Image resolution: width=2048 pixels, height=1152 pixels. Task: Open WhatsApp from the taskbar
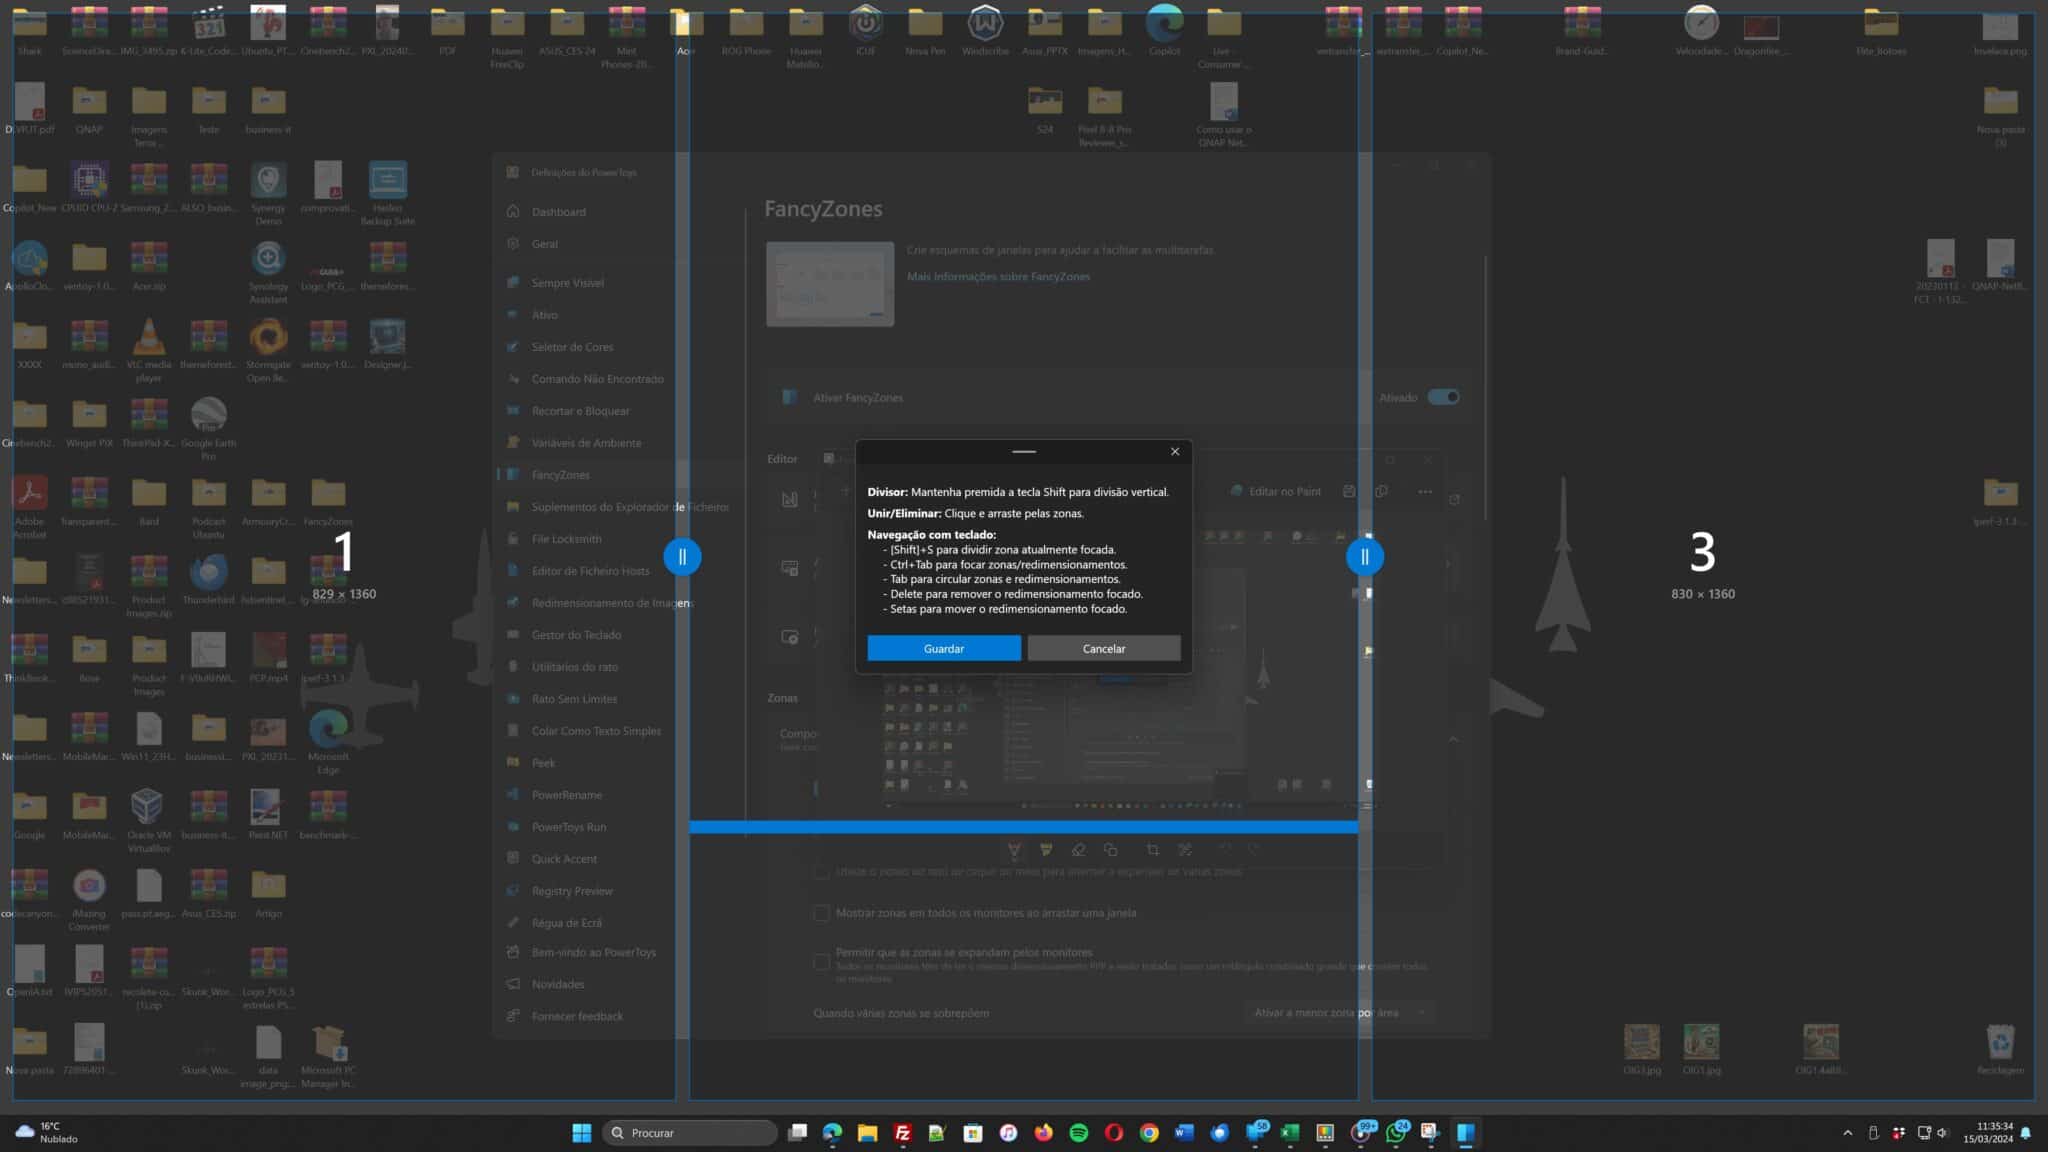[x=1395, y=1133]
